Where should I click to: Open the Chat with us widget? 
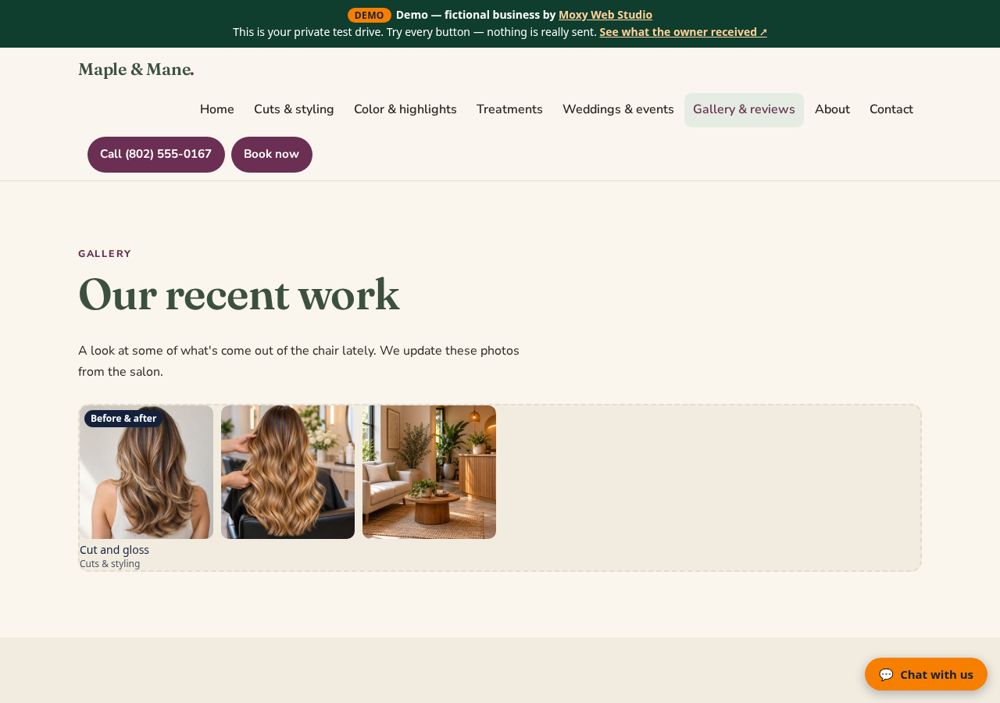coord(925,674)
